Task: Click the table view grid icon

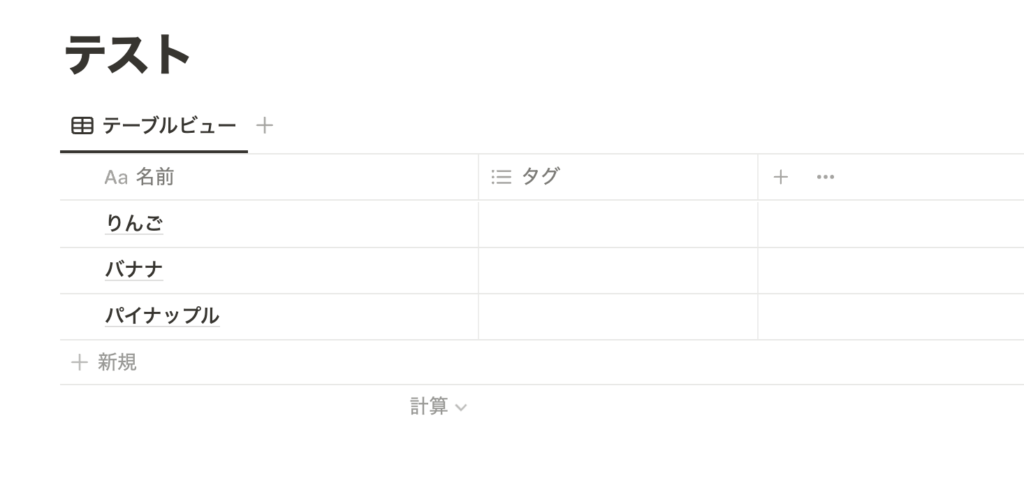Action: click(82, 125)
